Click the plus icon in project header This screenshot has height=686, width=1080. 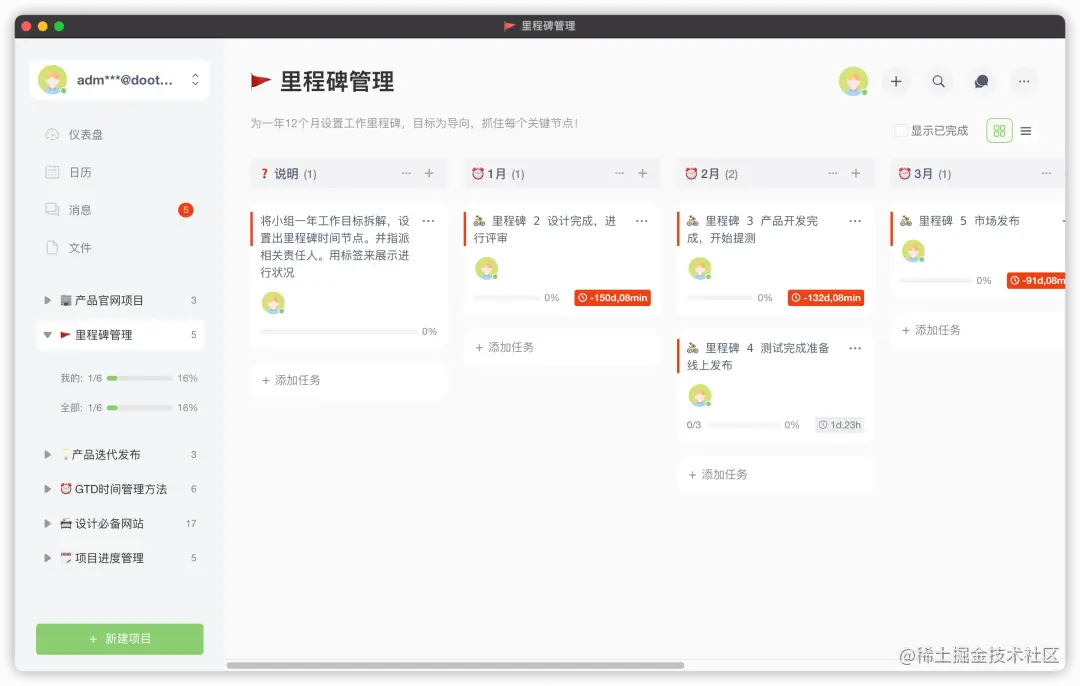[895, 81]
